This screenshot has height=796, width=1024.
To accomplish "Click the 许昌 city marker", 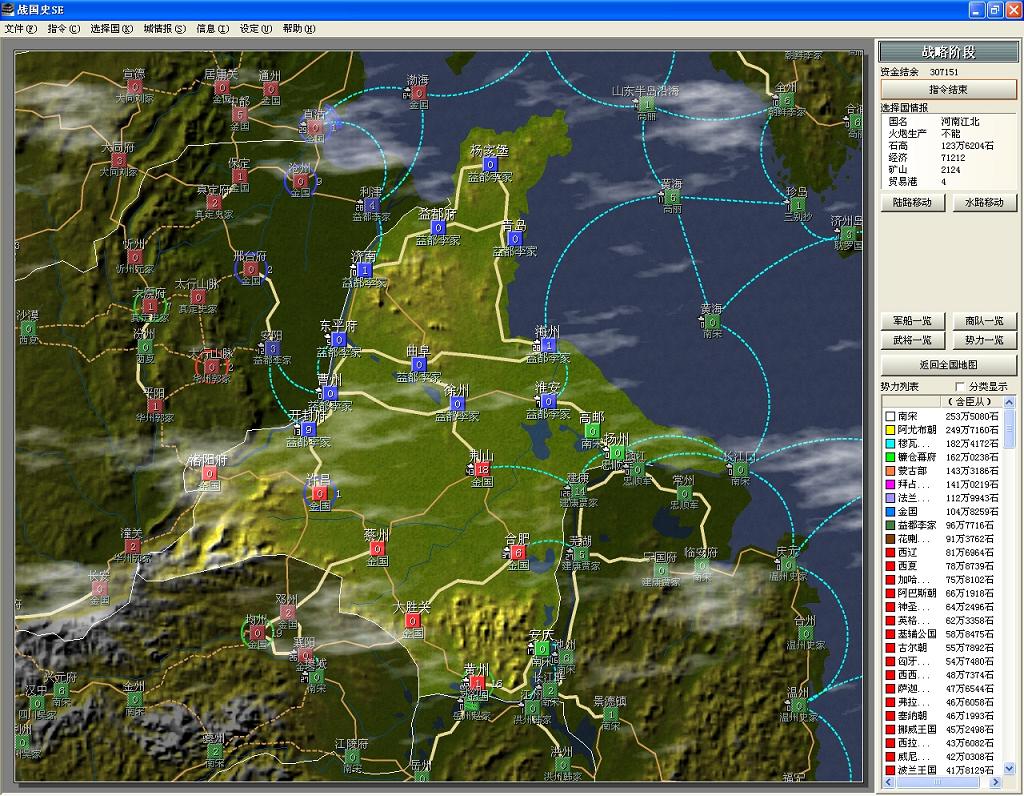I will coord(319,493).
